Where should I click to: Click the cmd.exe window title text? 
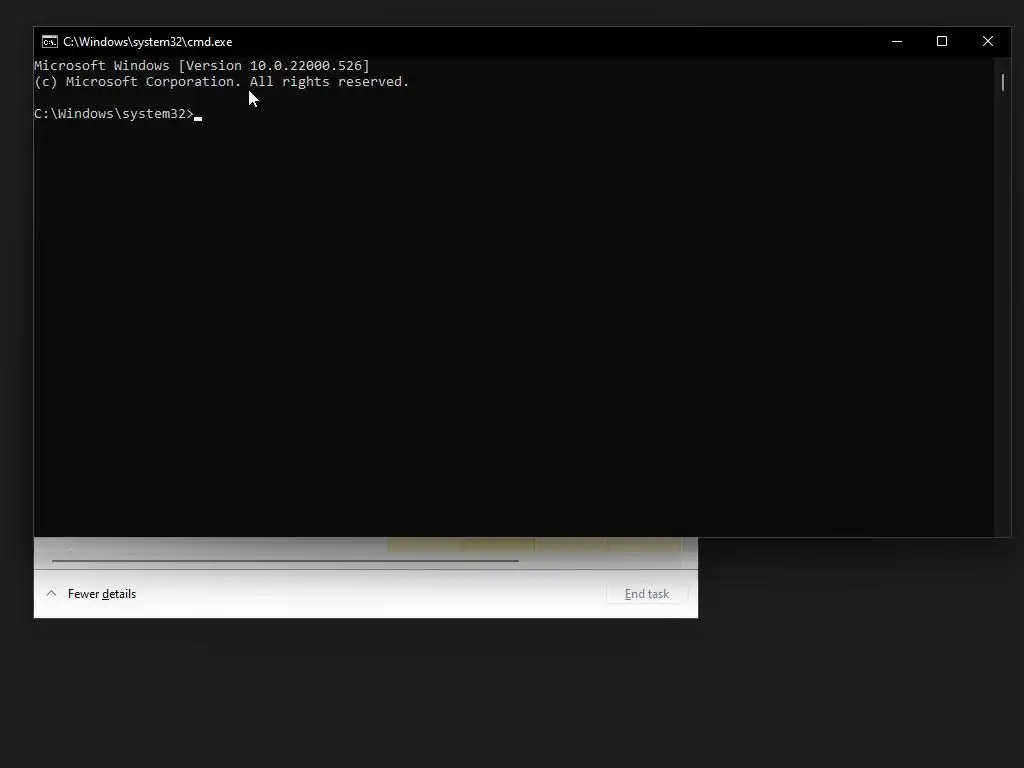tap(148, 42)
